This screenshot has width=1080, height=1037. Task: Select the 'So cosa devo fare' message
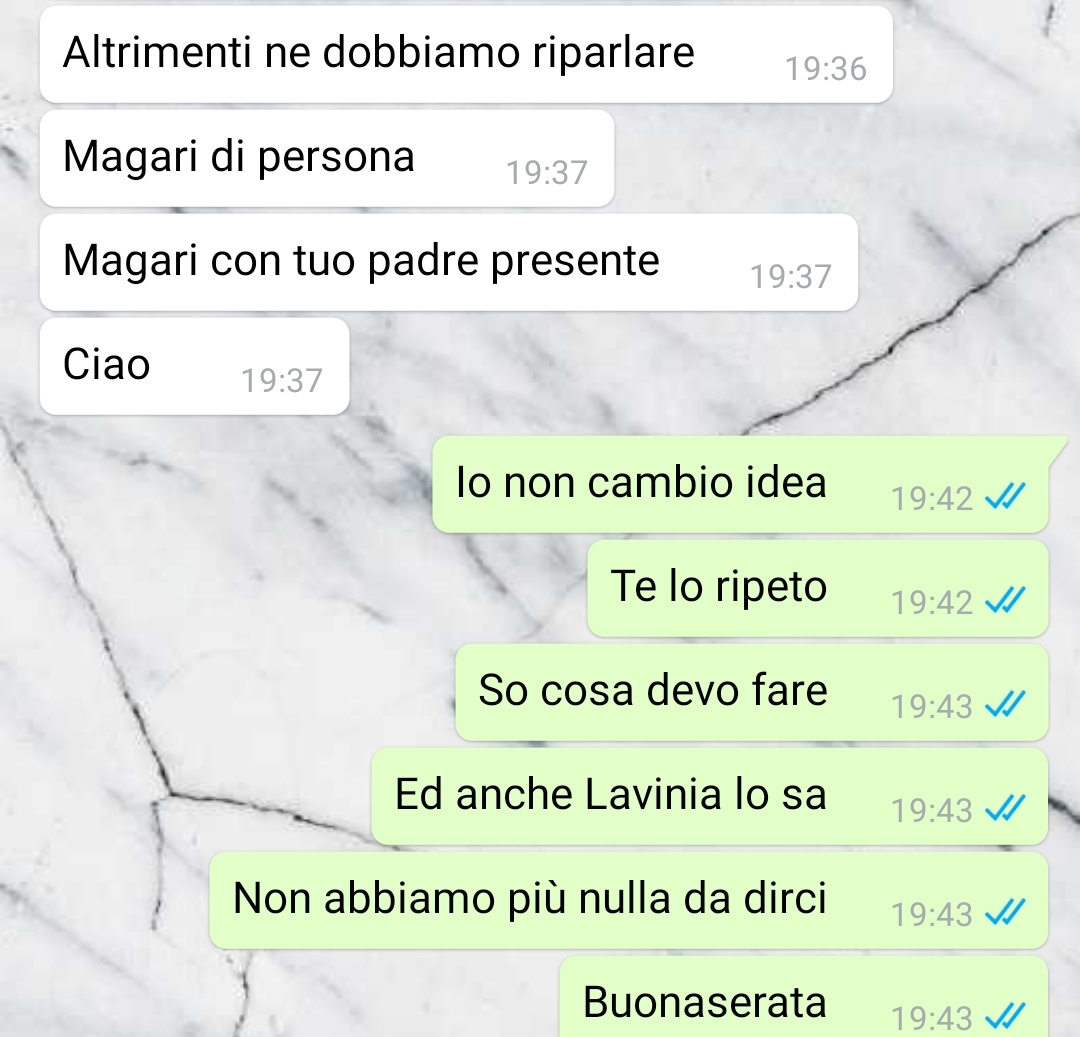coord(751,692)
